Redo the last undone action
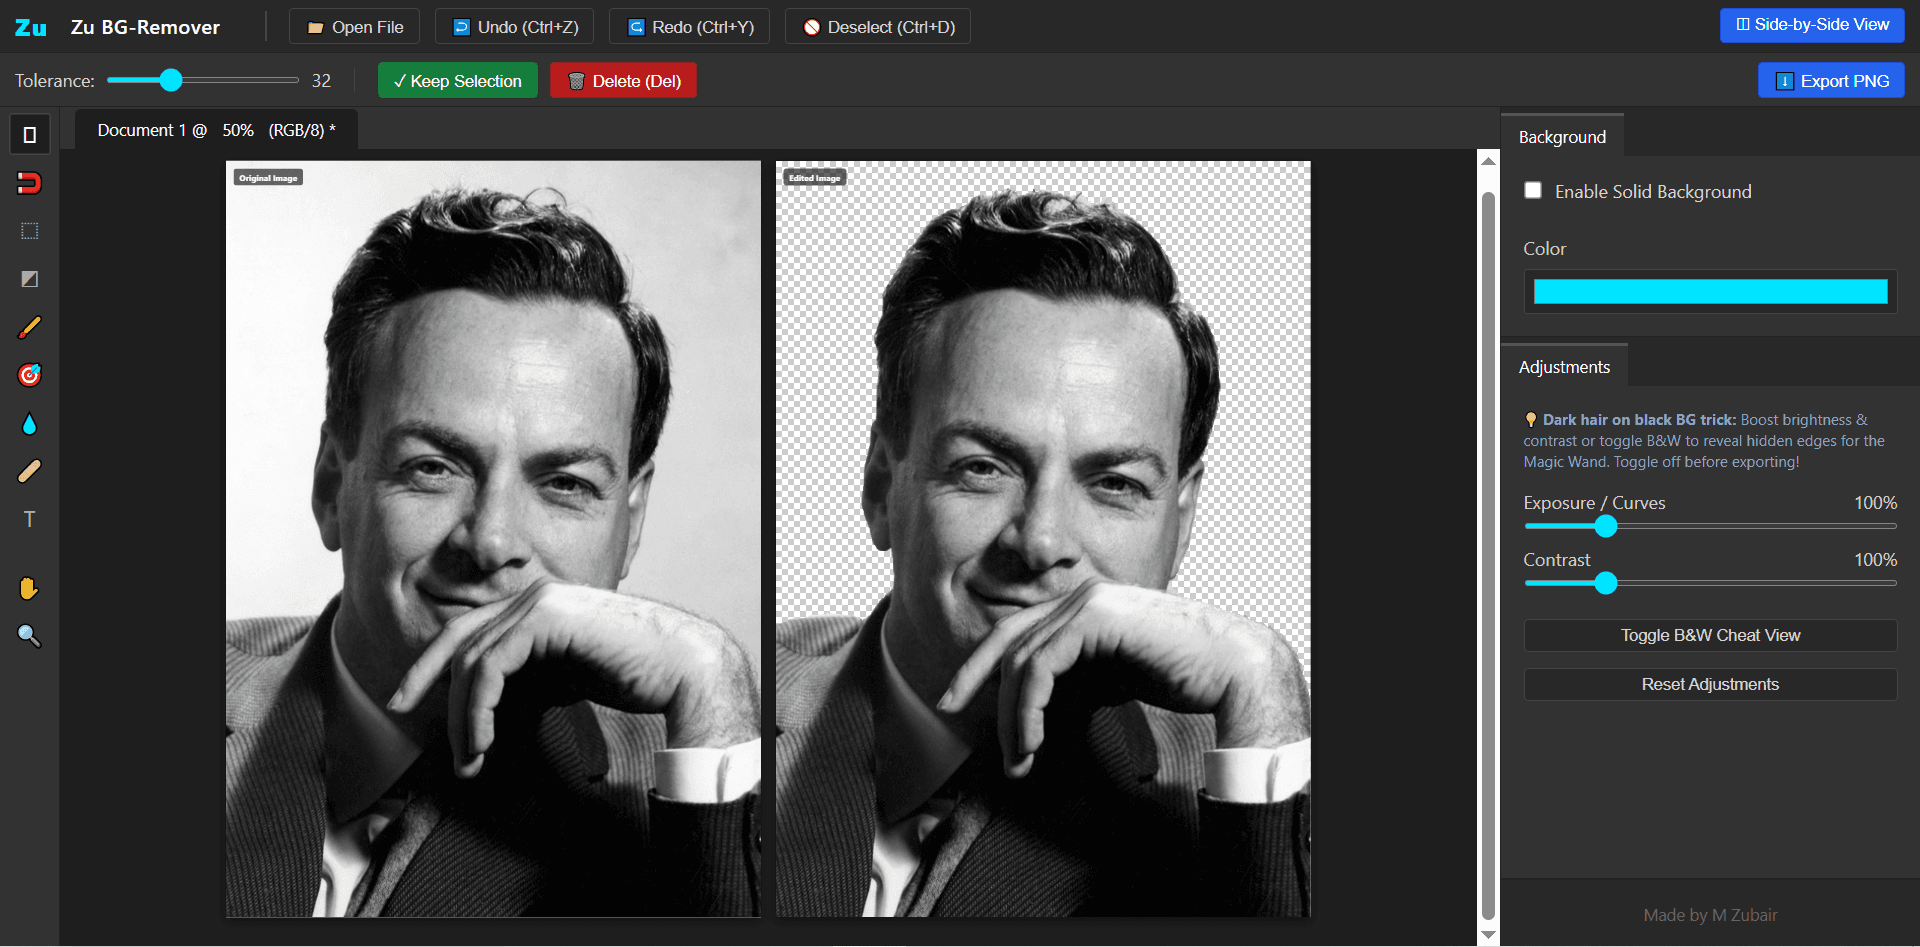This screenshot has height=947, width=1920. click(690, 27)
